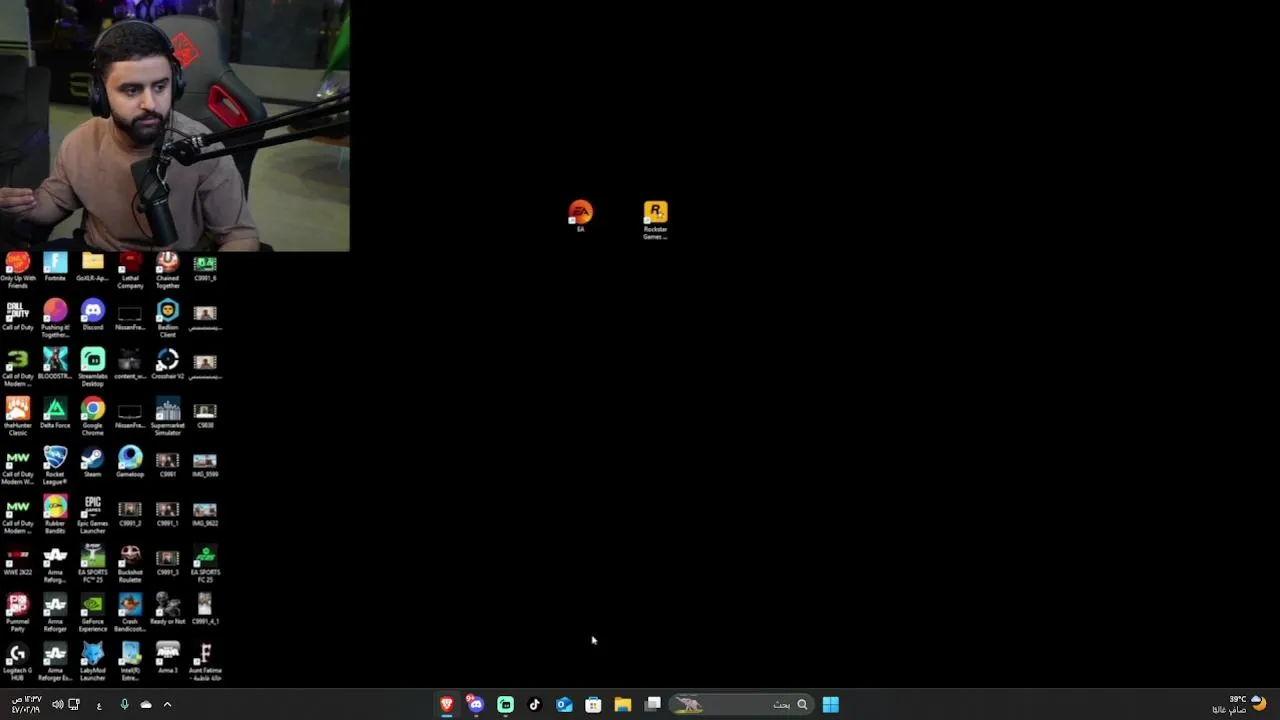1280x720 pixels.
Task: Select the C9991_1 video file
Action: (x=167, y=512)
